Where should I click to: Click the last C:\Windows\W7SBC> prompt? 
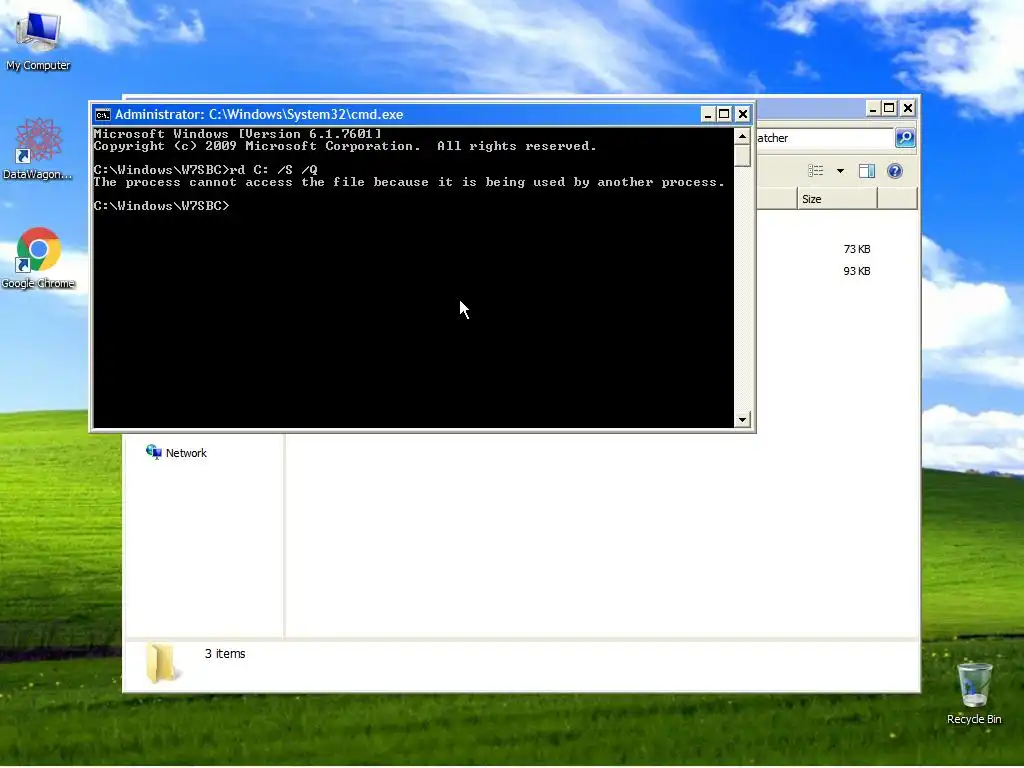click(161, 206)
